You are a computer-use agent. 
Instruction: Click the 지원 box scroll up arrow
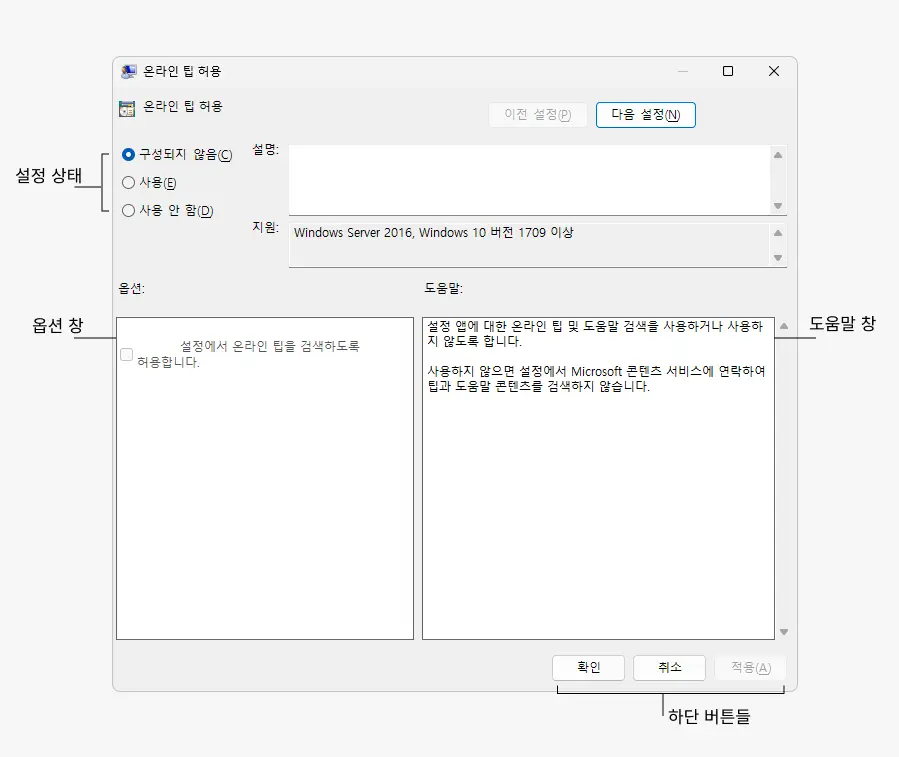point(778,233)
